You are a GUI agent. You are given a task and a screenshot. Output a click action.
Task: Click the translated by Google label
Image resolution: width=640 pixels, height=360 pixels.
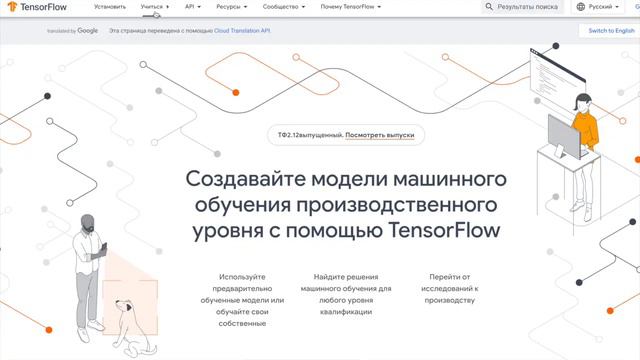click(72, 31)
